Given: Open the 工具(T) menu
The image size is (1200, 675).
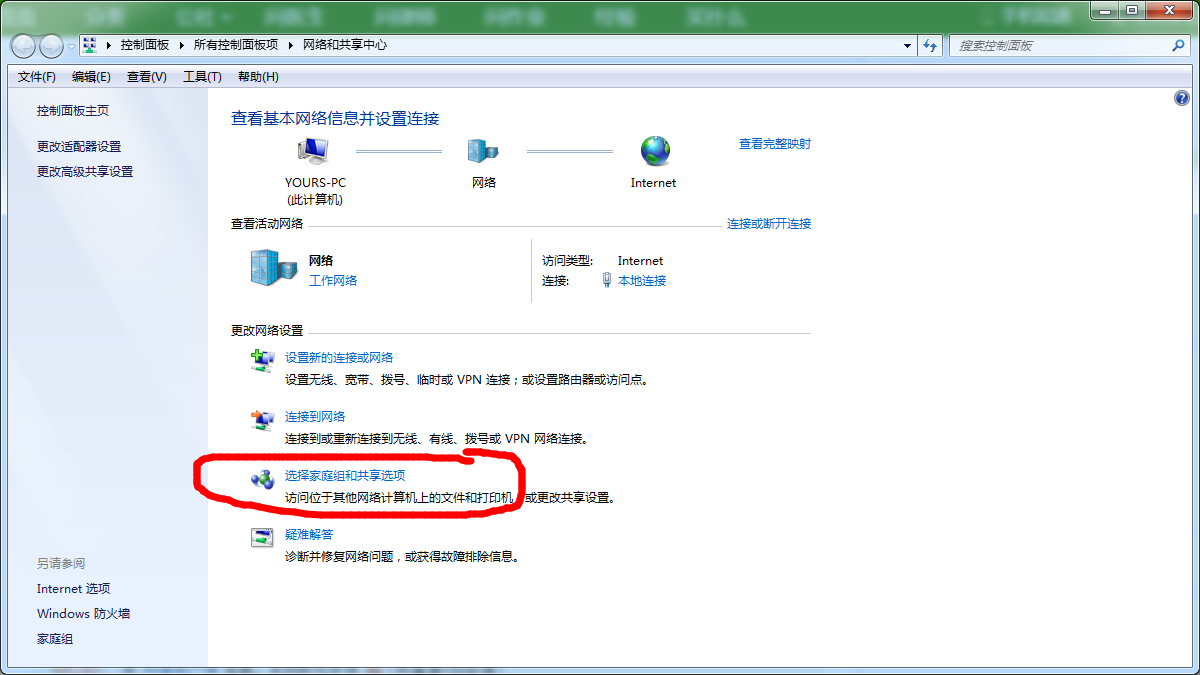Looking at the screenshot, I should click(x=202, y=77).
